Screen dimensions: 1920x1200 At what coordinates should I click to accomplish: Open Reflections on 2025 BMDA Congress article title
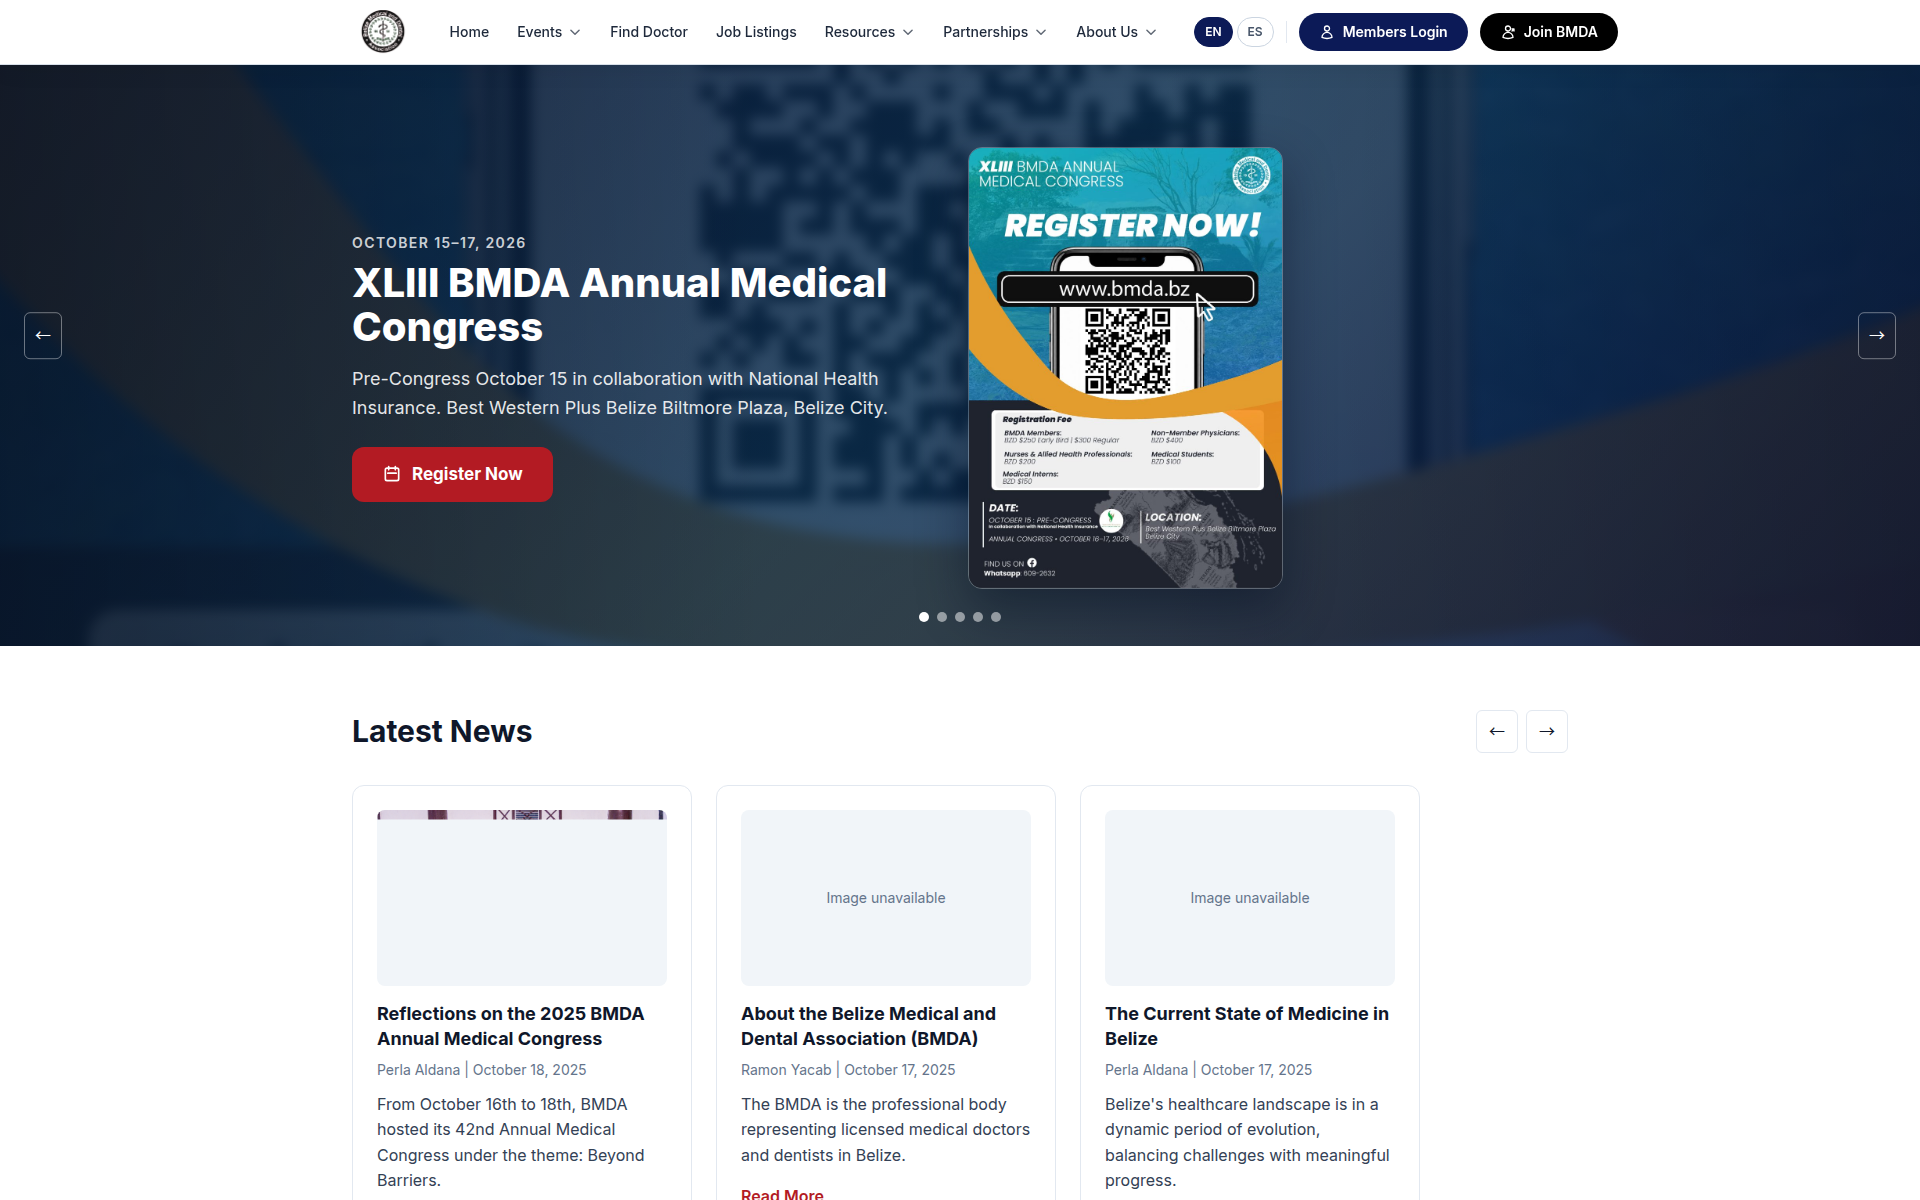click(x=511, y=1026)
